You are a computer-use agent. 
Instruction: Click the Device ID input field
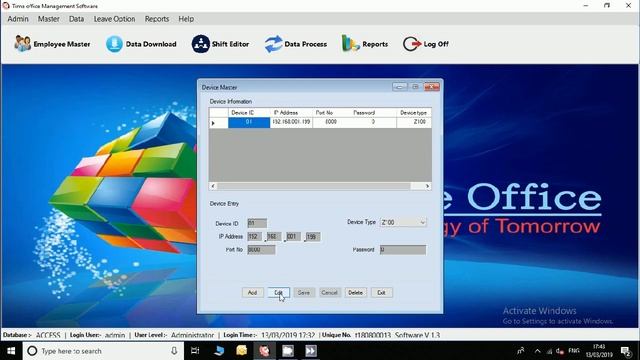(257, 223)
